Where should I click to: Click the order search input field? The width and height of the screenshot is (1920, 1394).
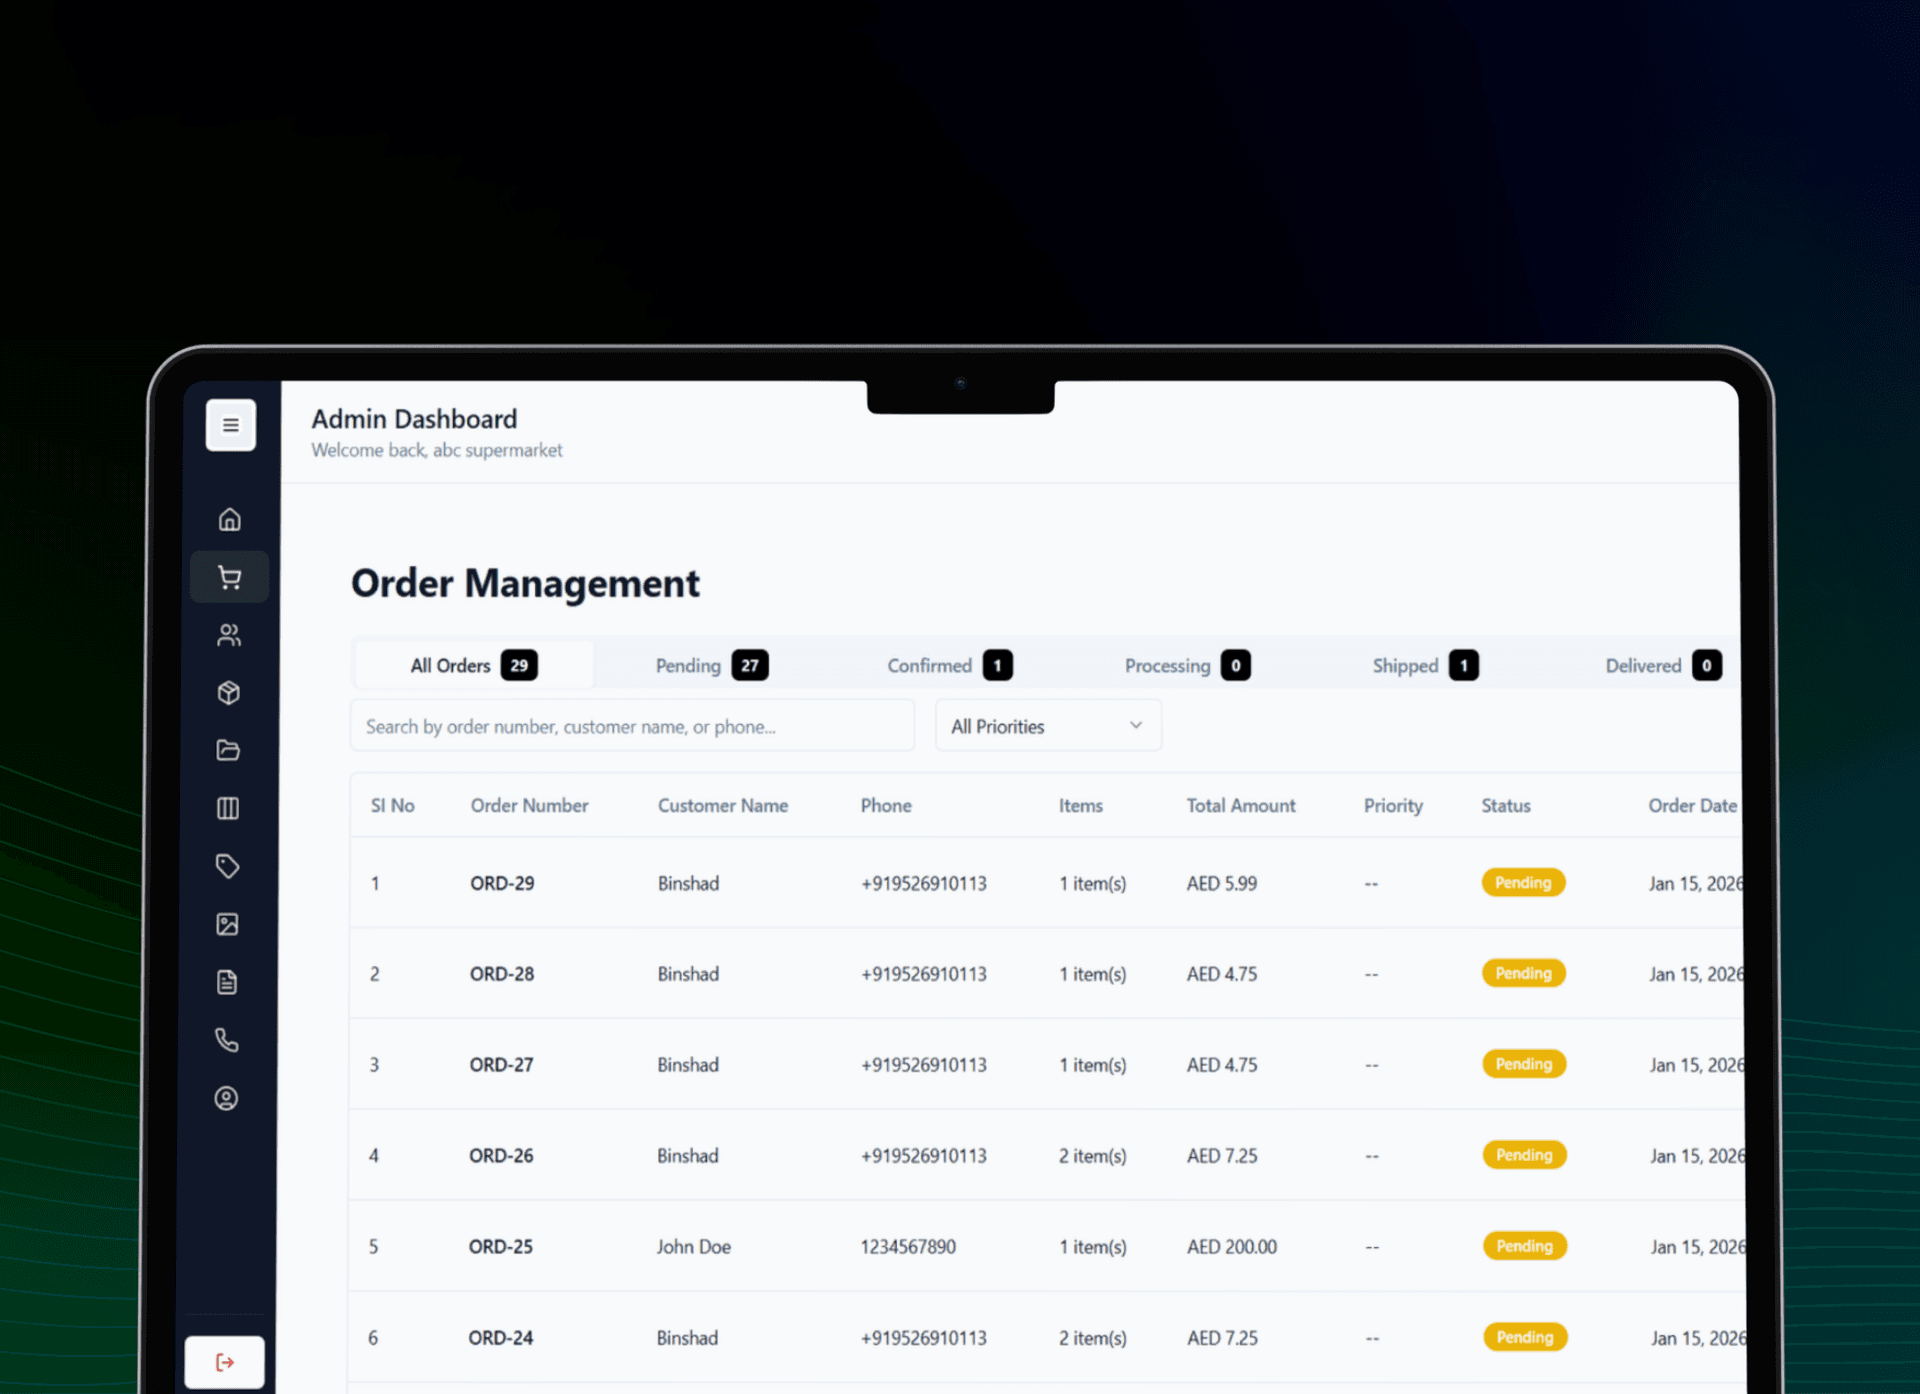point(632,726)
